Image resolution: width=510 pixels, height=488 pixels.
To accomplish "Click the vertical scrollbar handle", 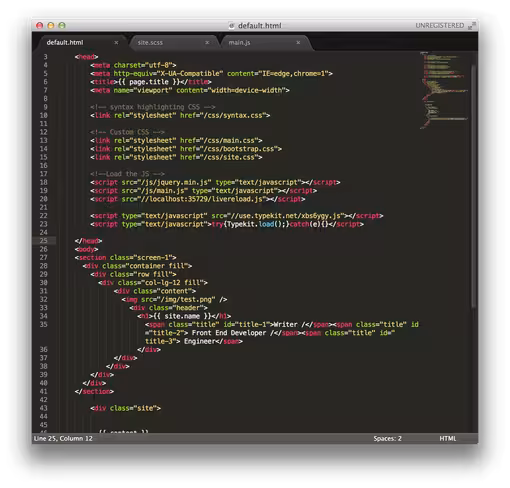I will click(x=474, y=187).
